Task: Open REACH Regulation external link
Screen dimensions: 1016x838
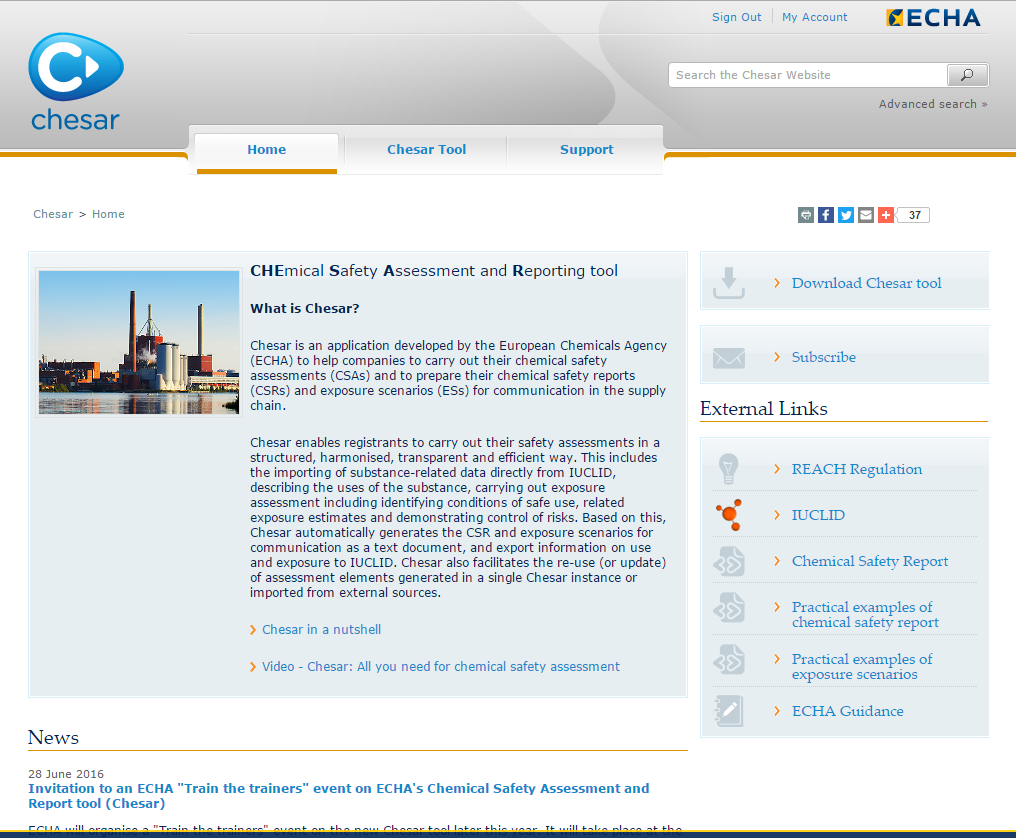Action: (x=857, y=469)
